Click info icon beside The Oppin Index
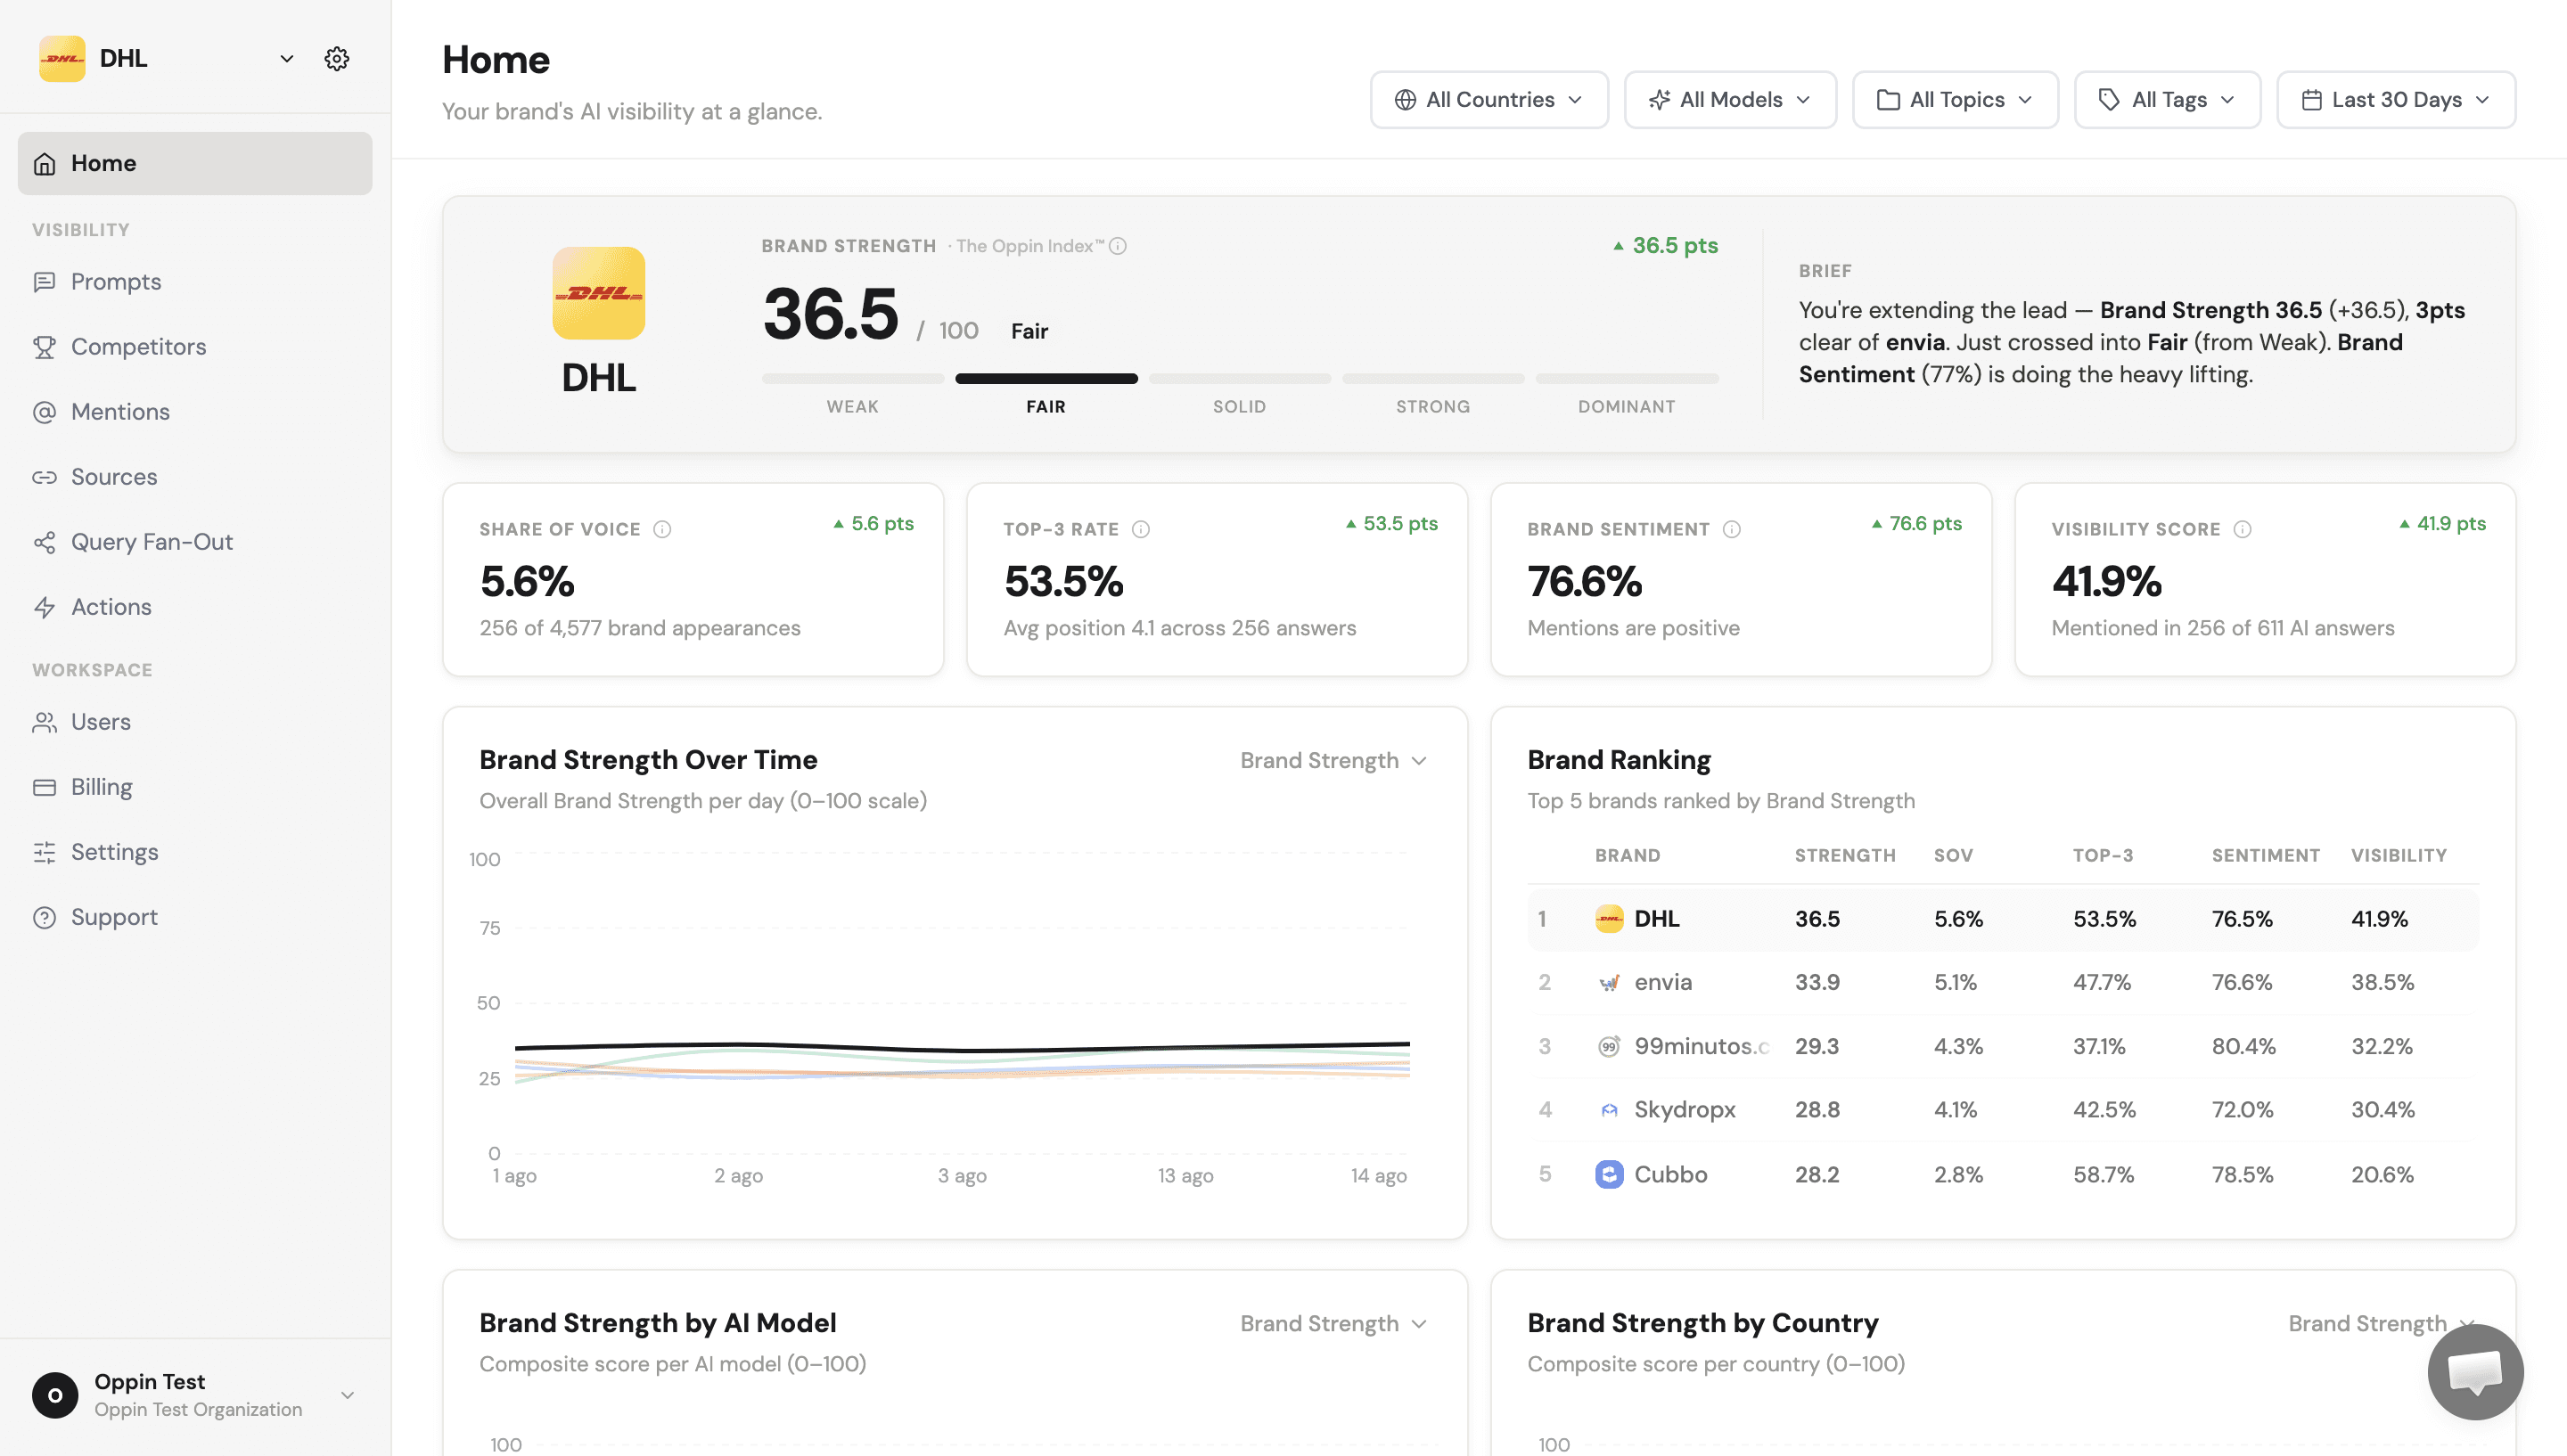 (1118, 246)
